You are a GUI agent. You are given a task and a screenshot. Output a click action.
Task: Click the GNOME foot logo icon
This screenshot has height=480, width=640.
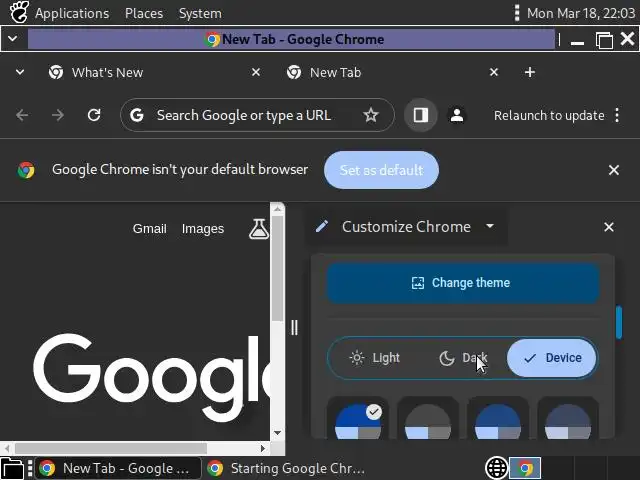tap(19, 12)
